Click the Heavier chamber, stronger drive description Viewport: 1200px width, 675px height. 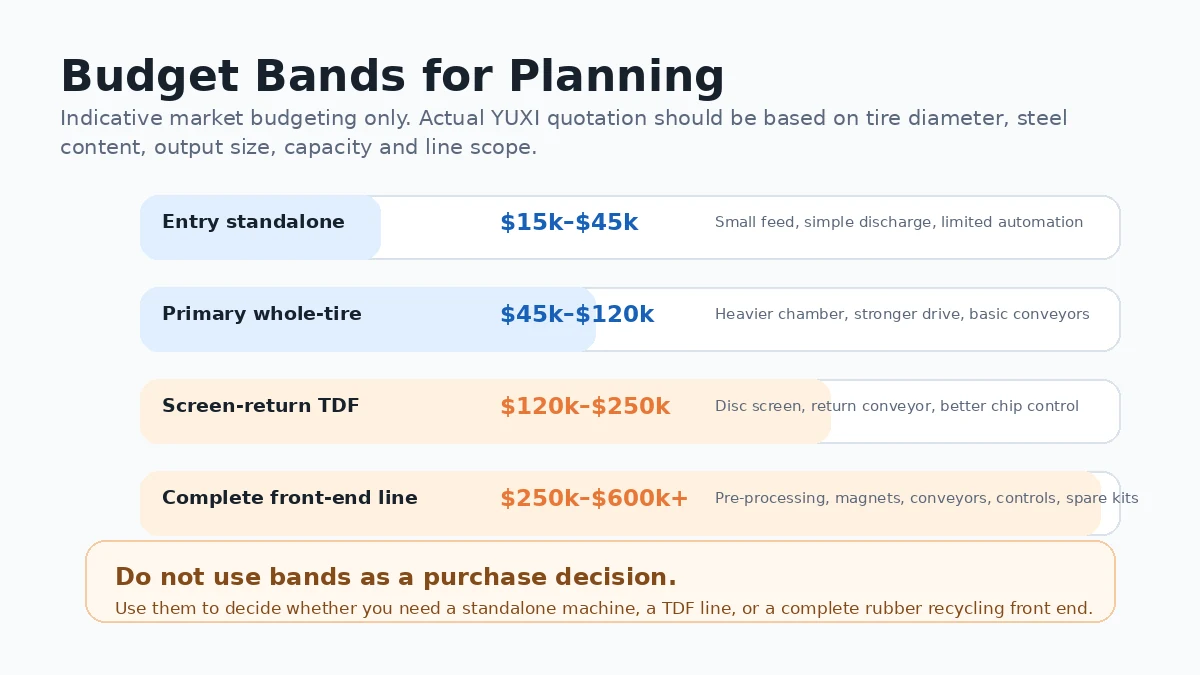[902, 314]
